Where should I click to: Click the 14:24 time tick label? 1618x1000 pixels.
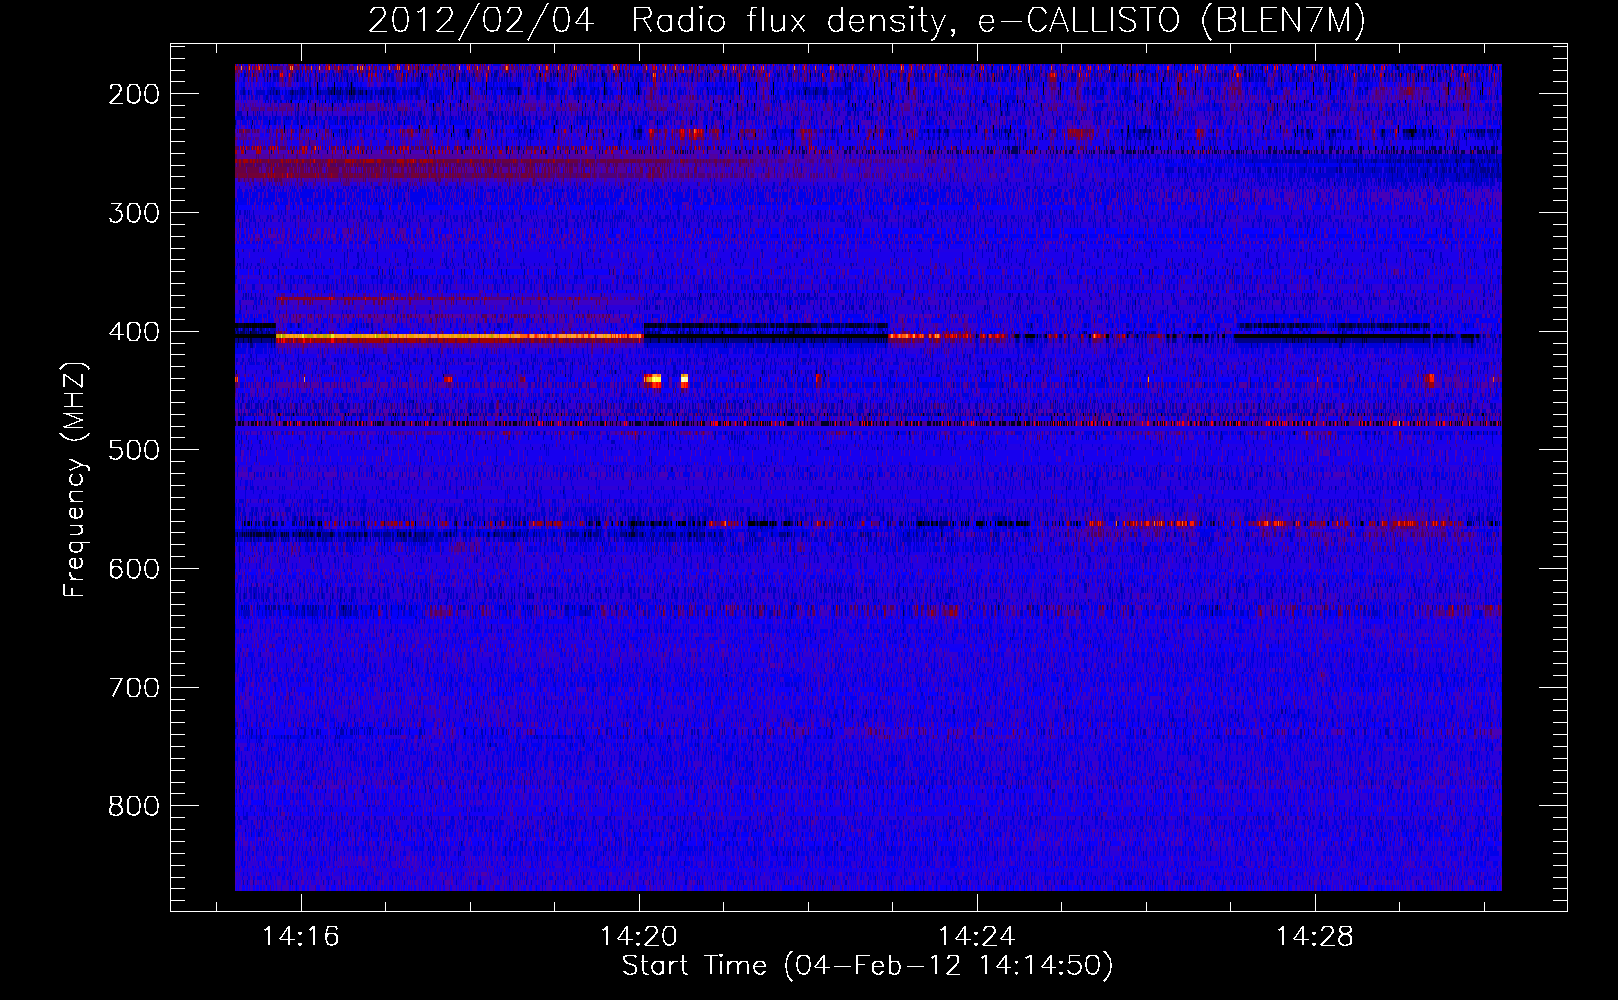pos(976,937)
